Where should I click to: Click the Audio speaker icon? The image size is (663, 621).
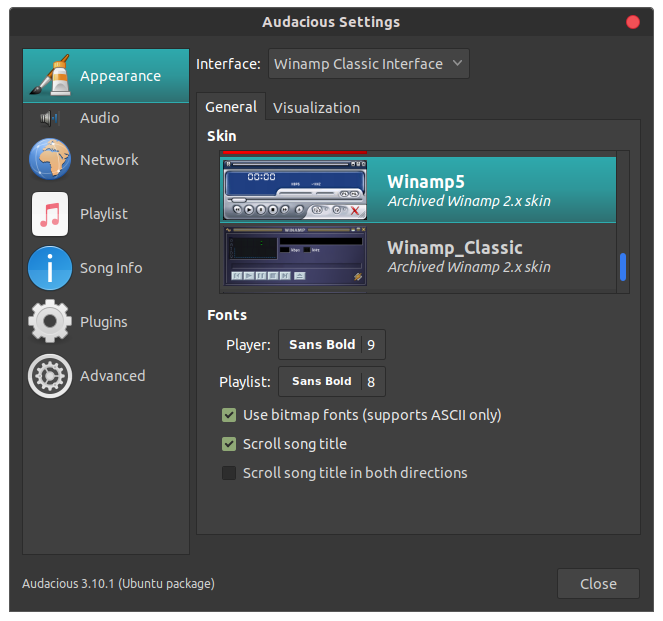tap(49, 118)
